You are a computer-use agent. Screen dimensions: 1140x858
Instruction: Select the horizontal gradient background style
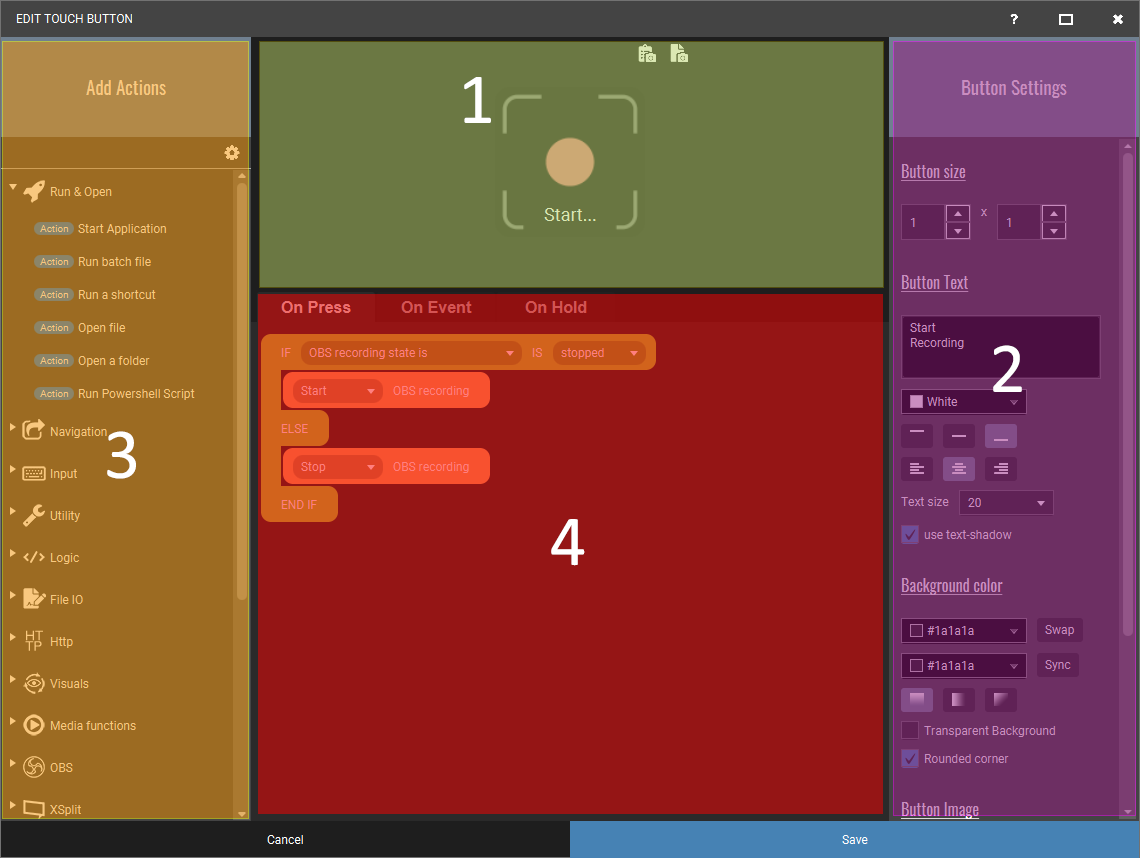coord(959,699)
